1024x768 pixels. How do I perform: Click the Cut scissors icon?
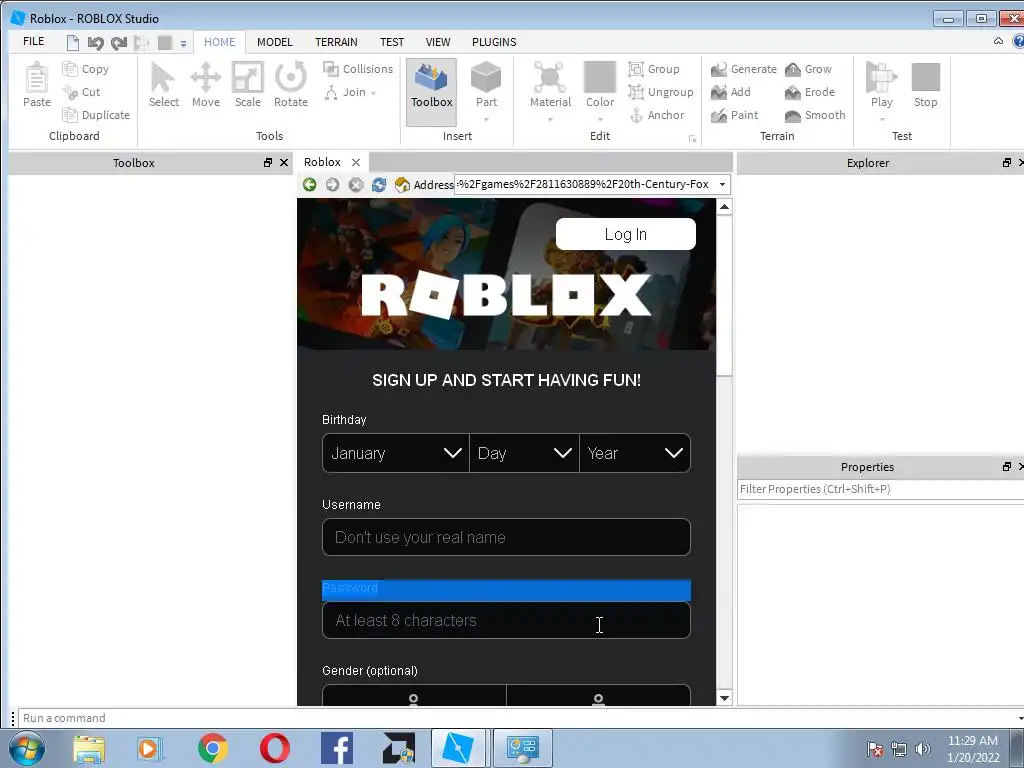(69, 92)
